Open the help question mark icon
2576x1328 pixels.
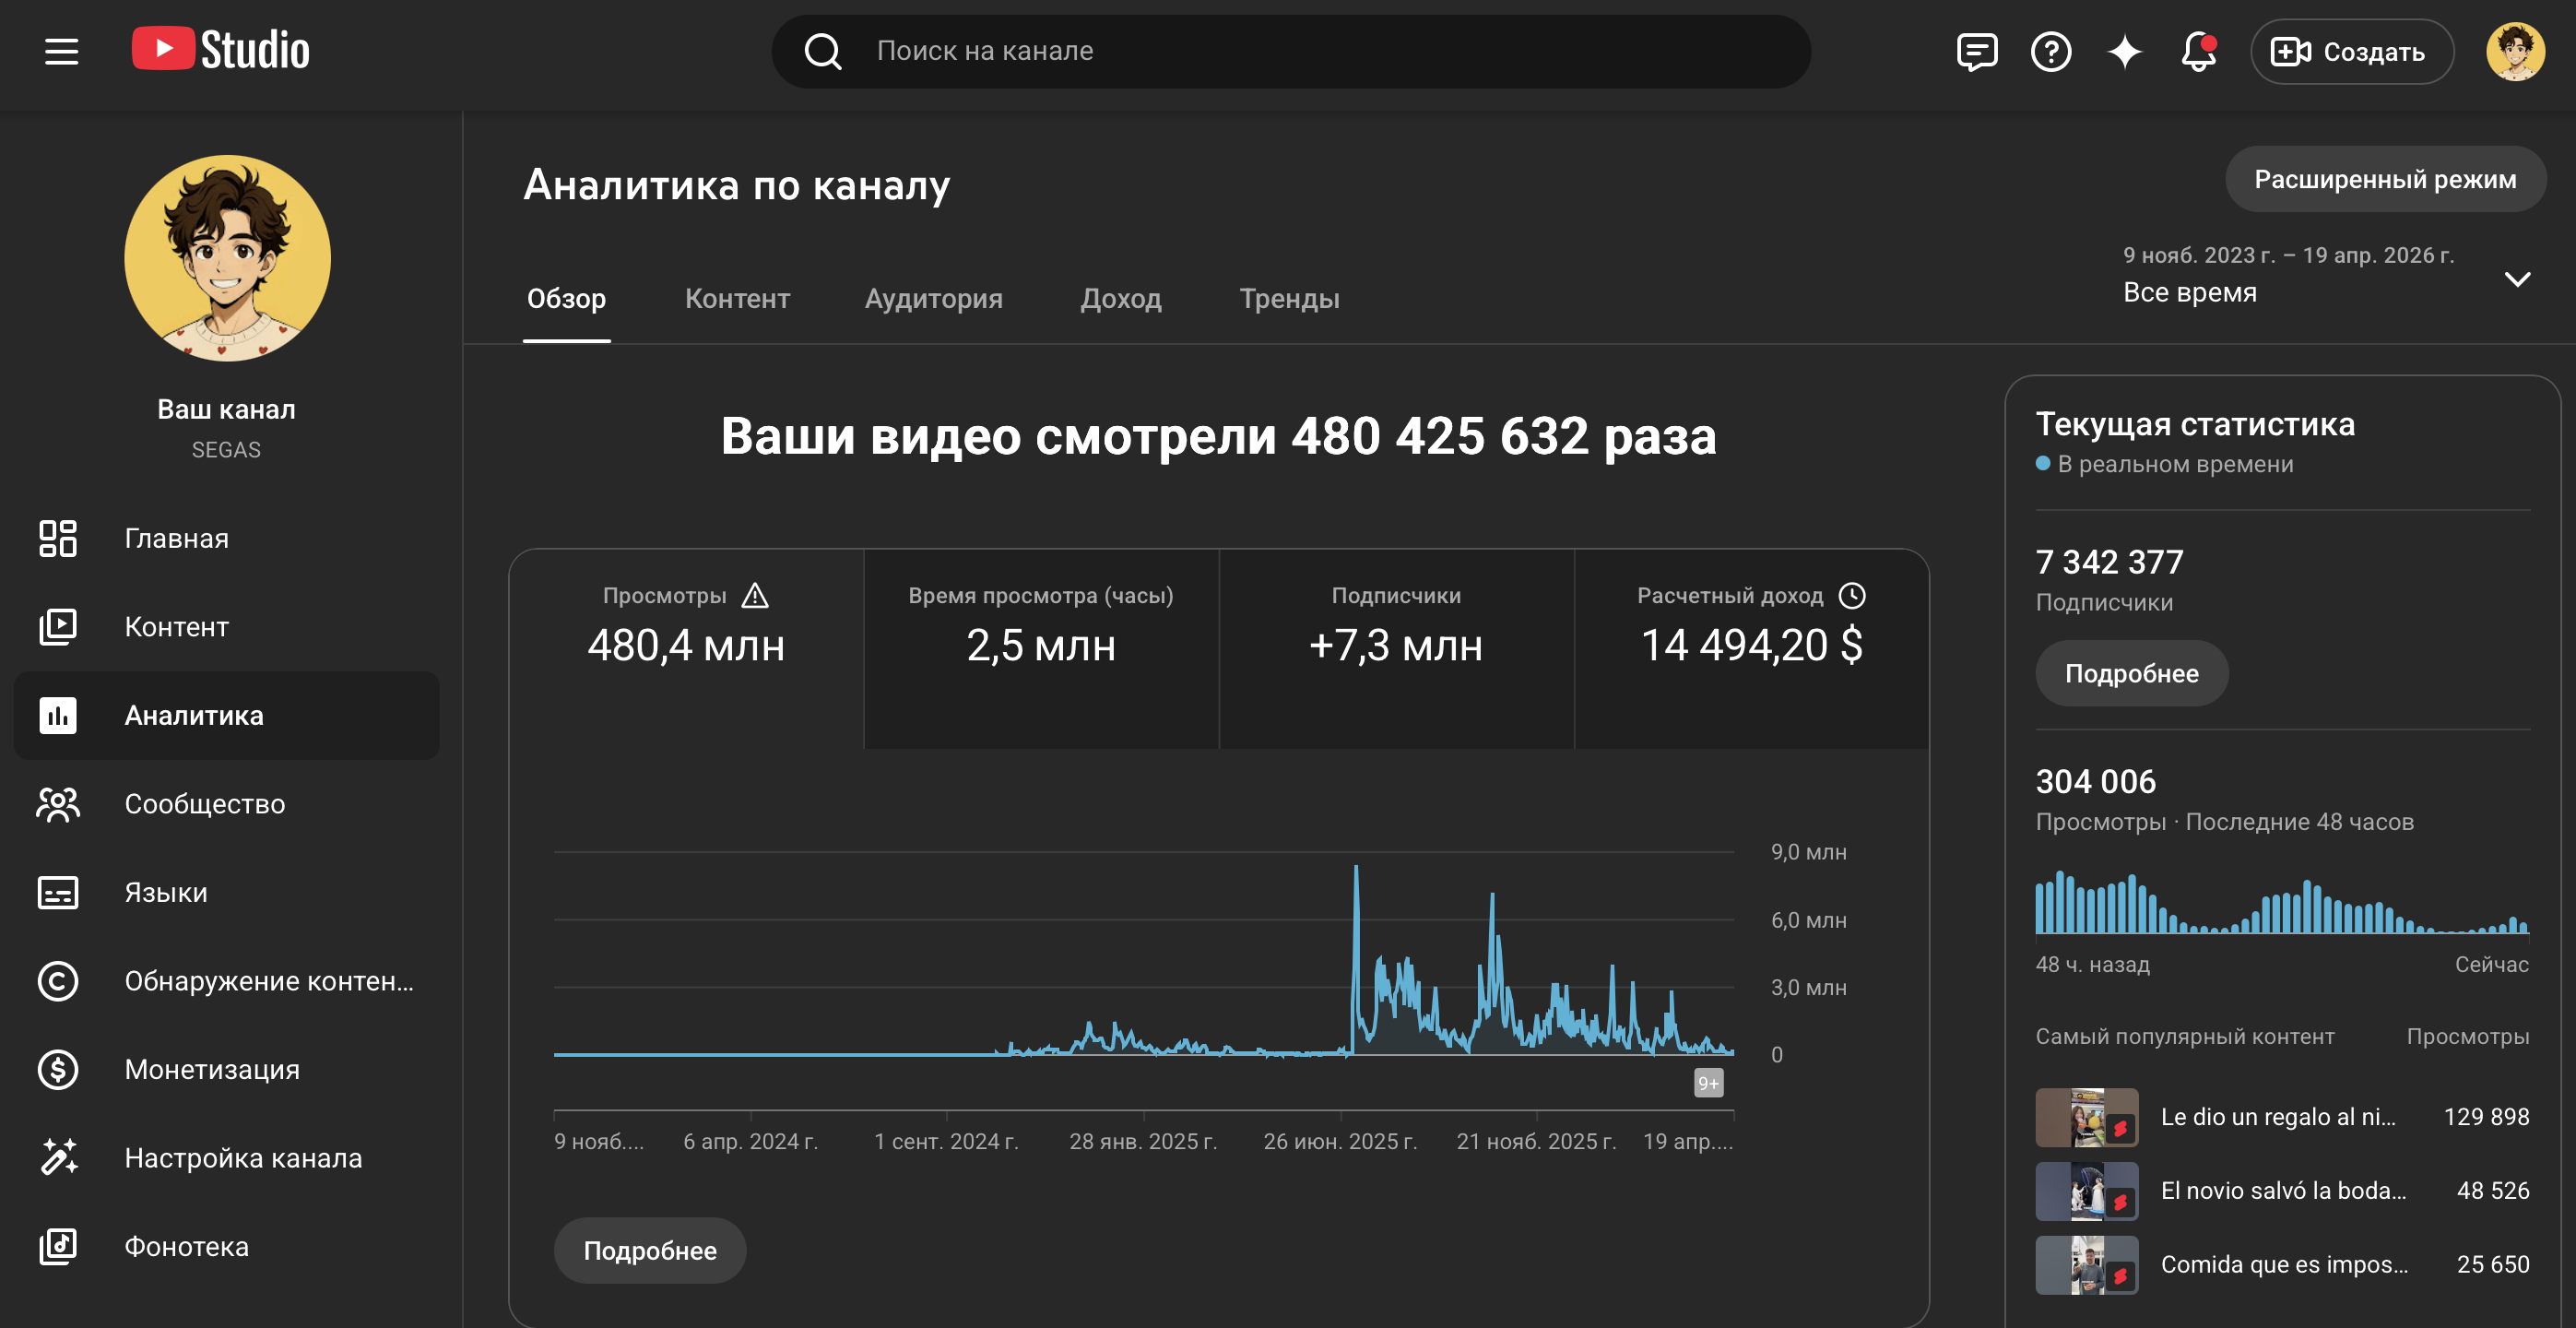[x=2050, y=51]
